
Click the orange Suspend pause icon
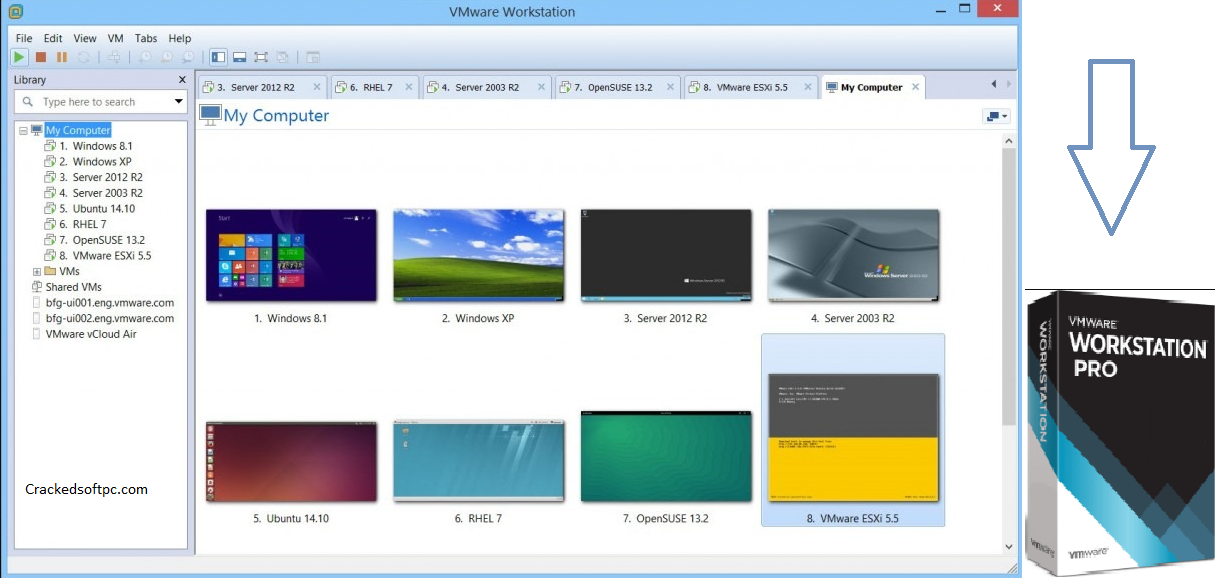coord(62,57)
